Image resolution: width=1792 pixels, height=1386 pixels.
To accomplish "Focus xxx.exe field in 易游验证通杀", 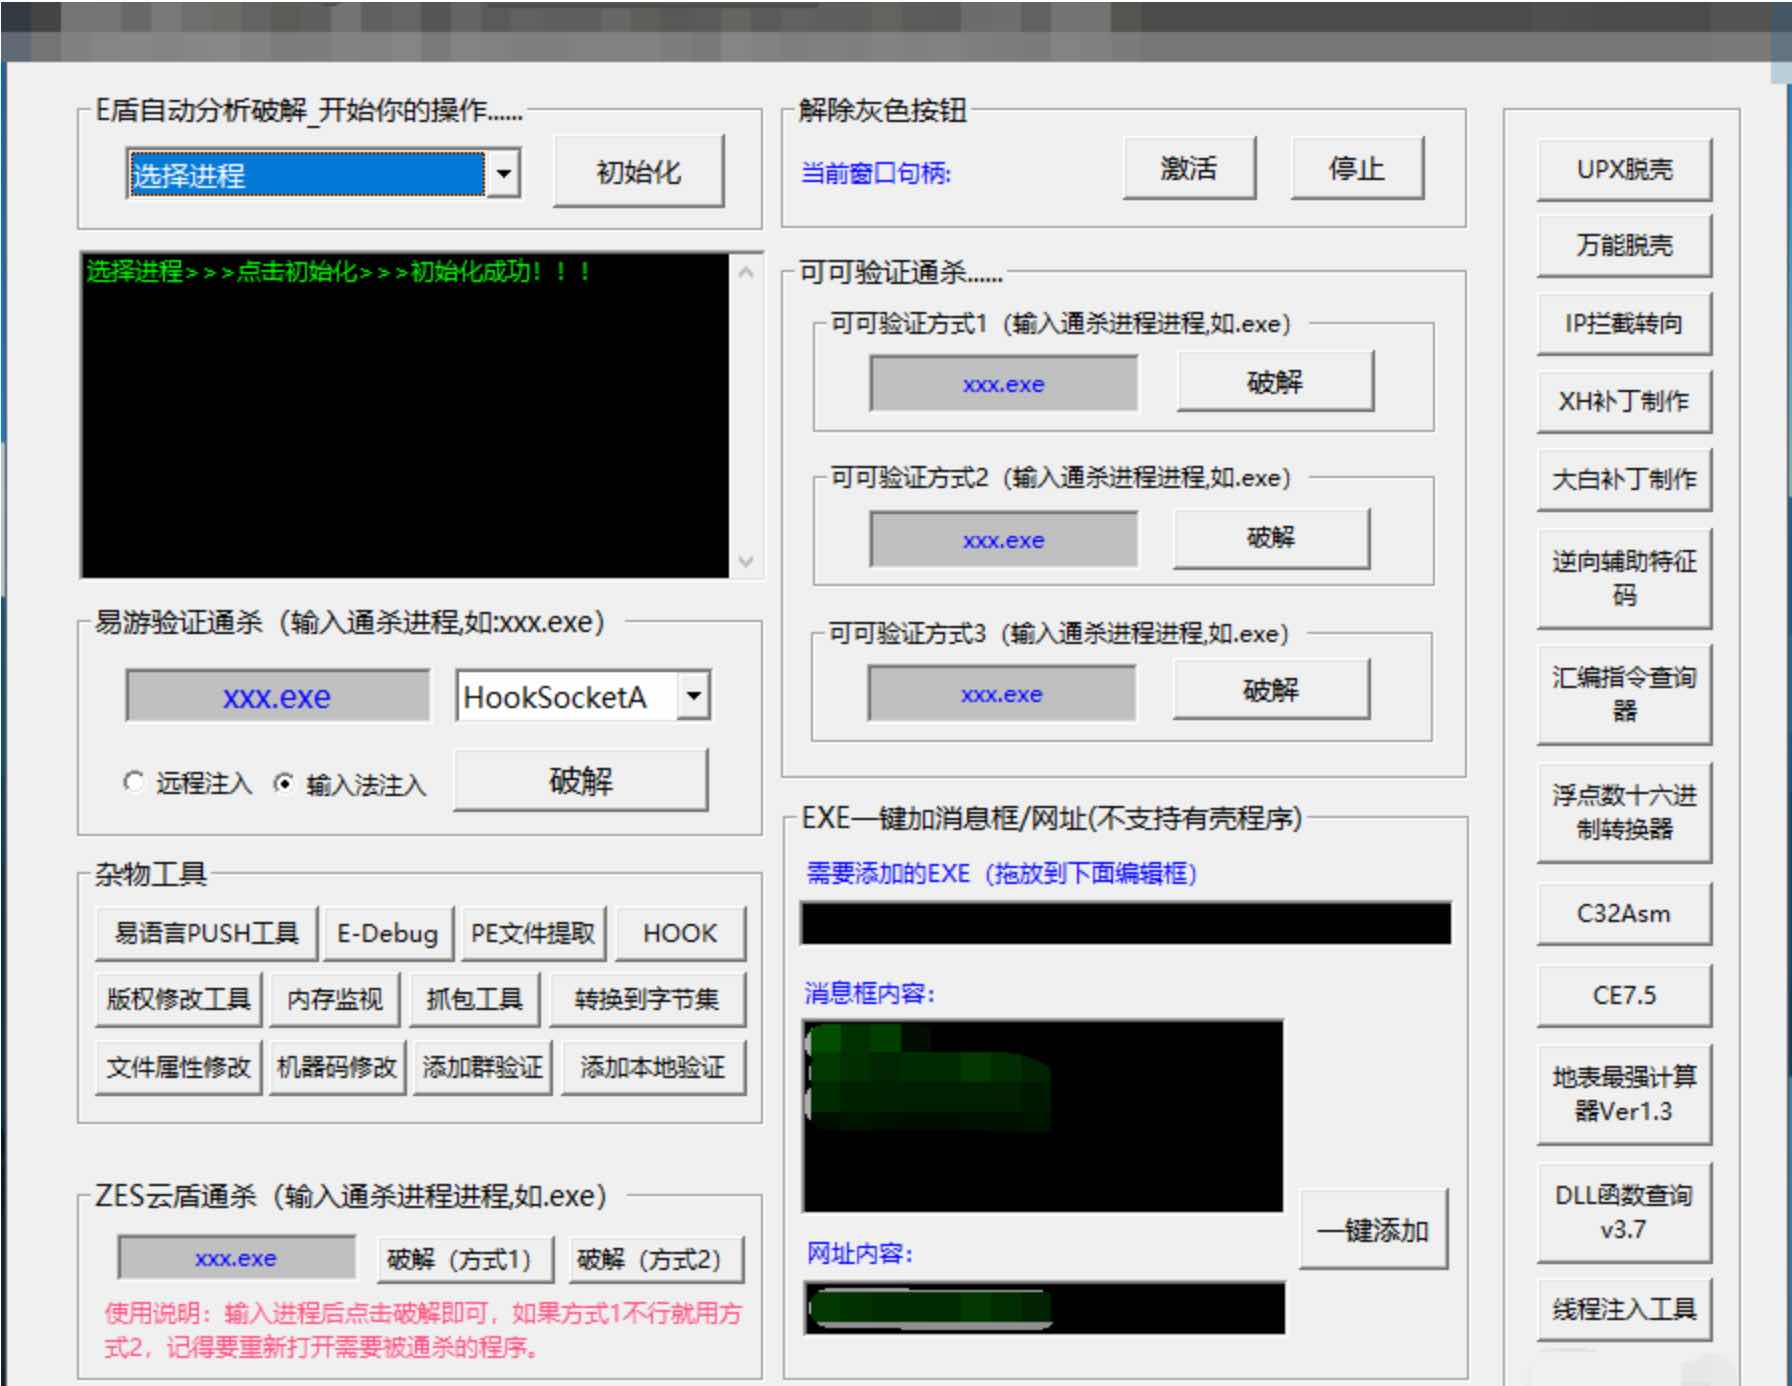I will pos(277,696).
